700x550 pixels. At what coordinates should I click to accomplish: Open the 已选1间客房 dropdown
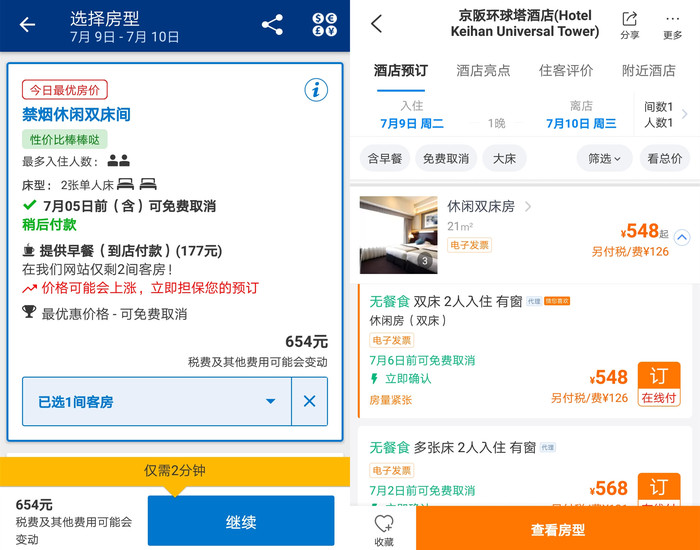click(x=157, y=401)
